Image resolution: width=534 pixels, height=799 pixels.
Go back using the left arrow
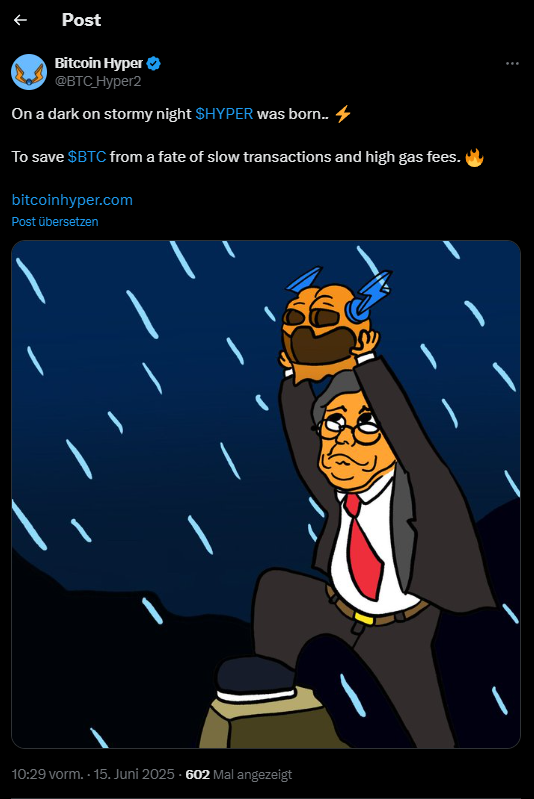20,20
